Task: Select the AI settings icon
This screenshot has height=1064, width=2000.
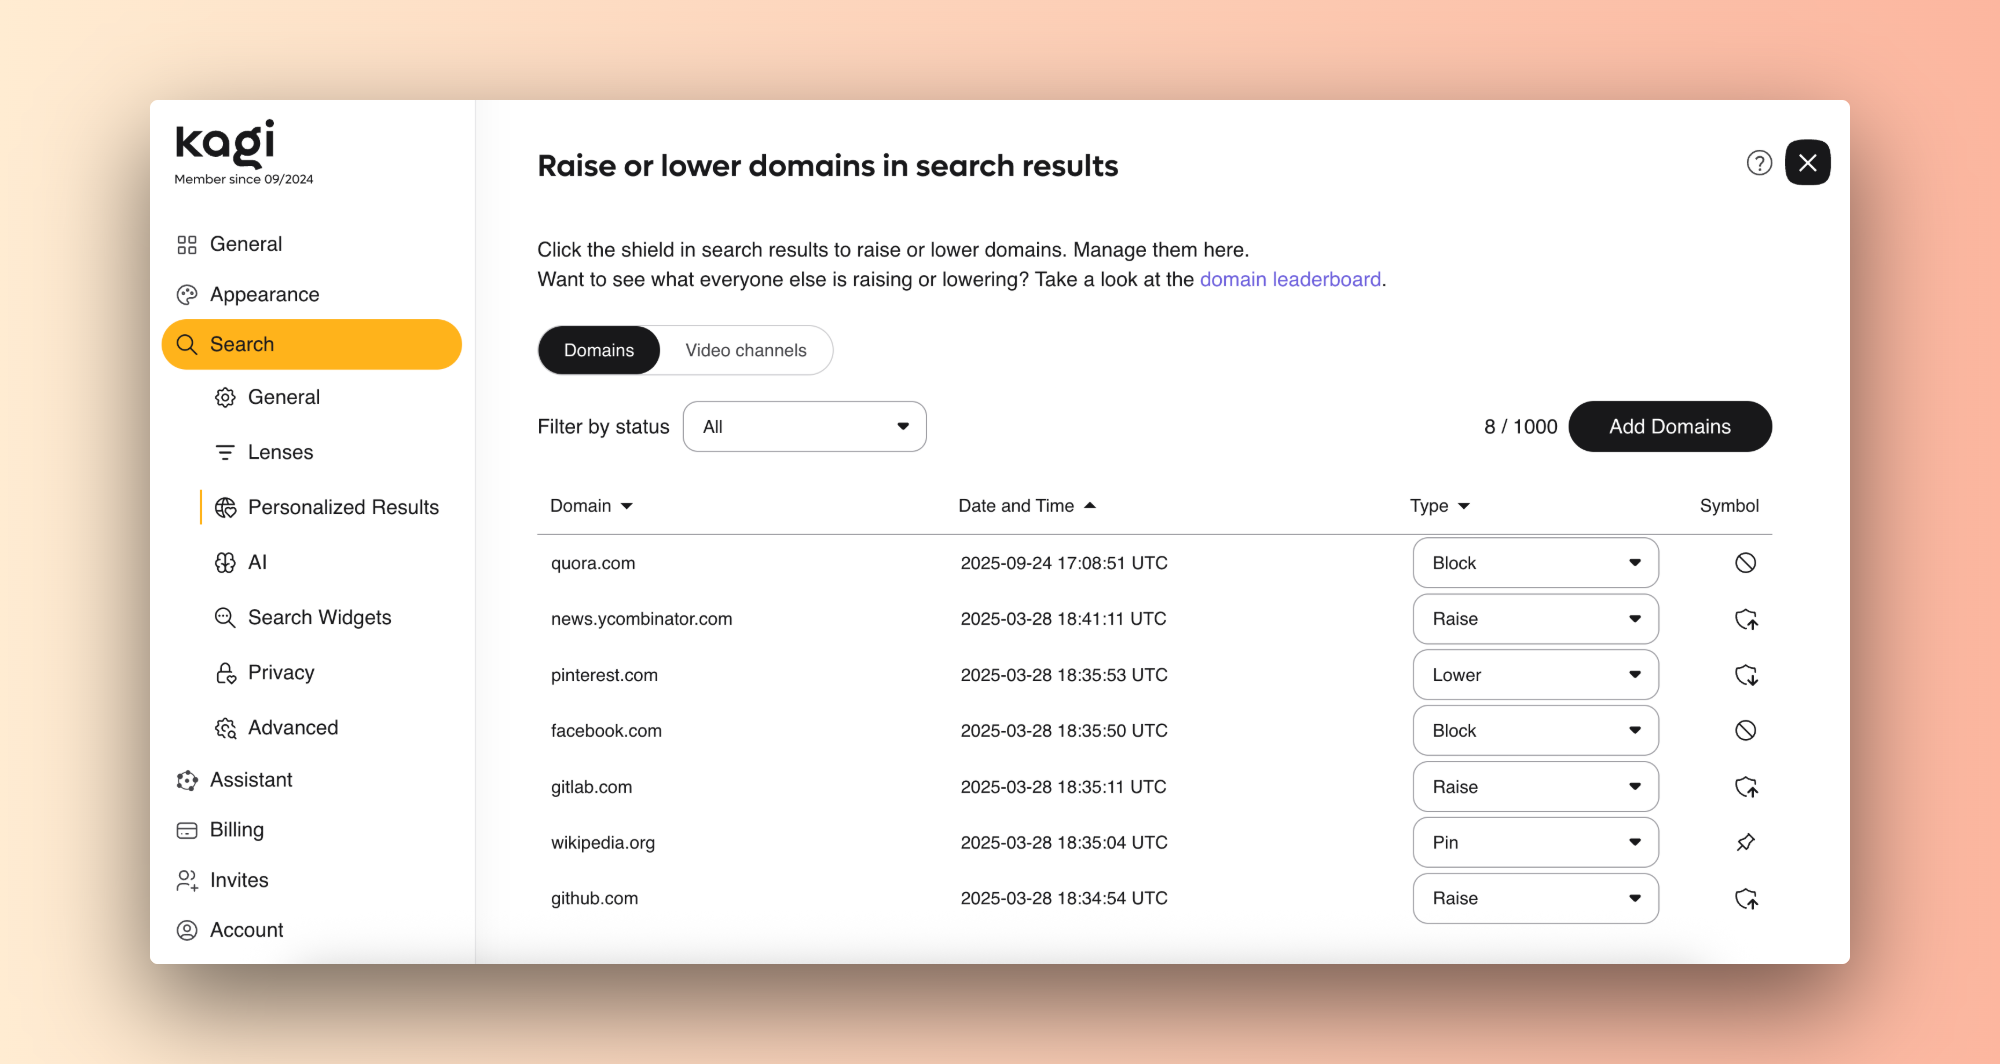Action: click(226, 562)
